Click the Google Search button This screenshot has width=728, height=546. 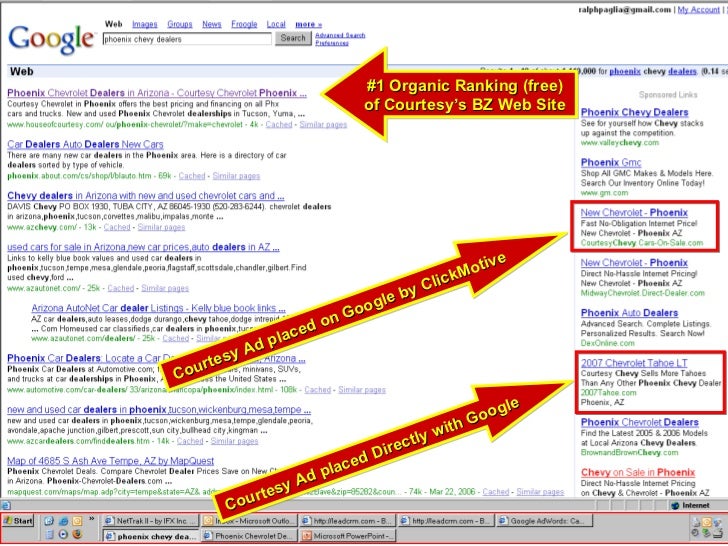(293, 38)
